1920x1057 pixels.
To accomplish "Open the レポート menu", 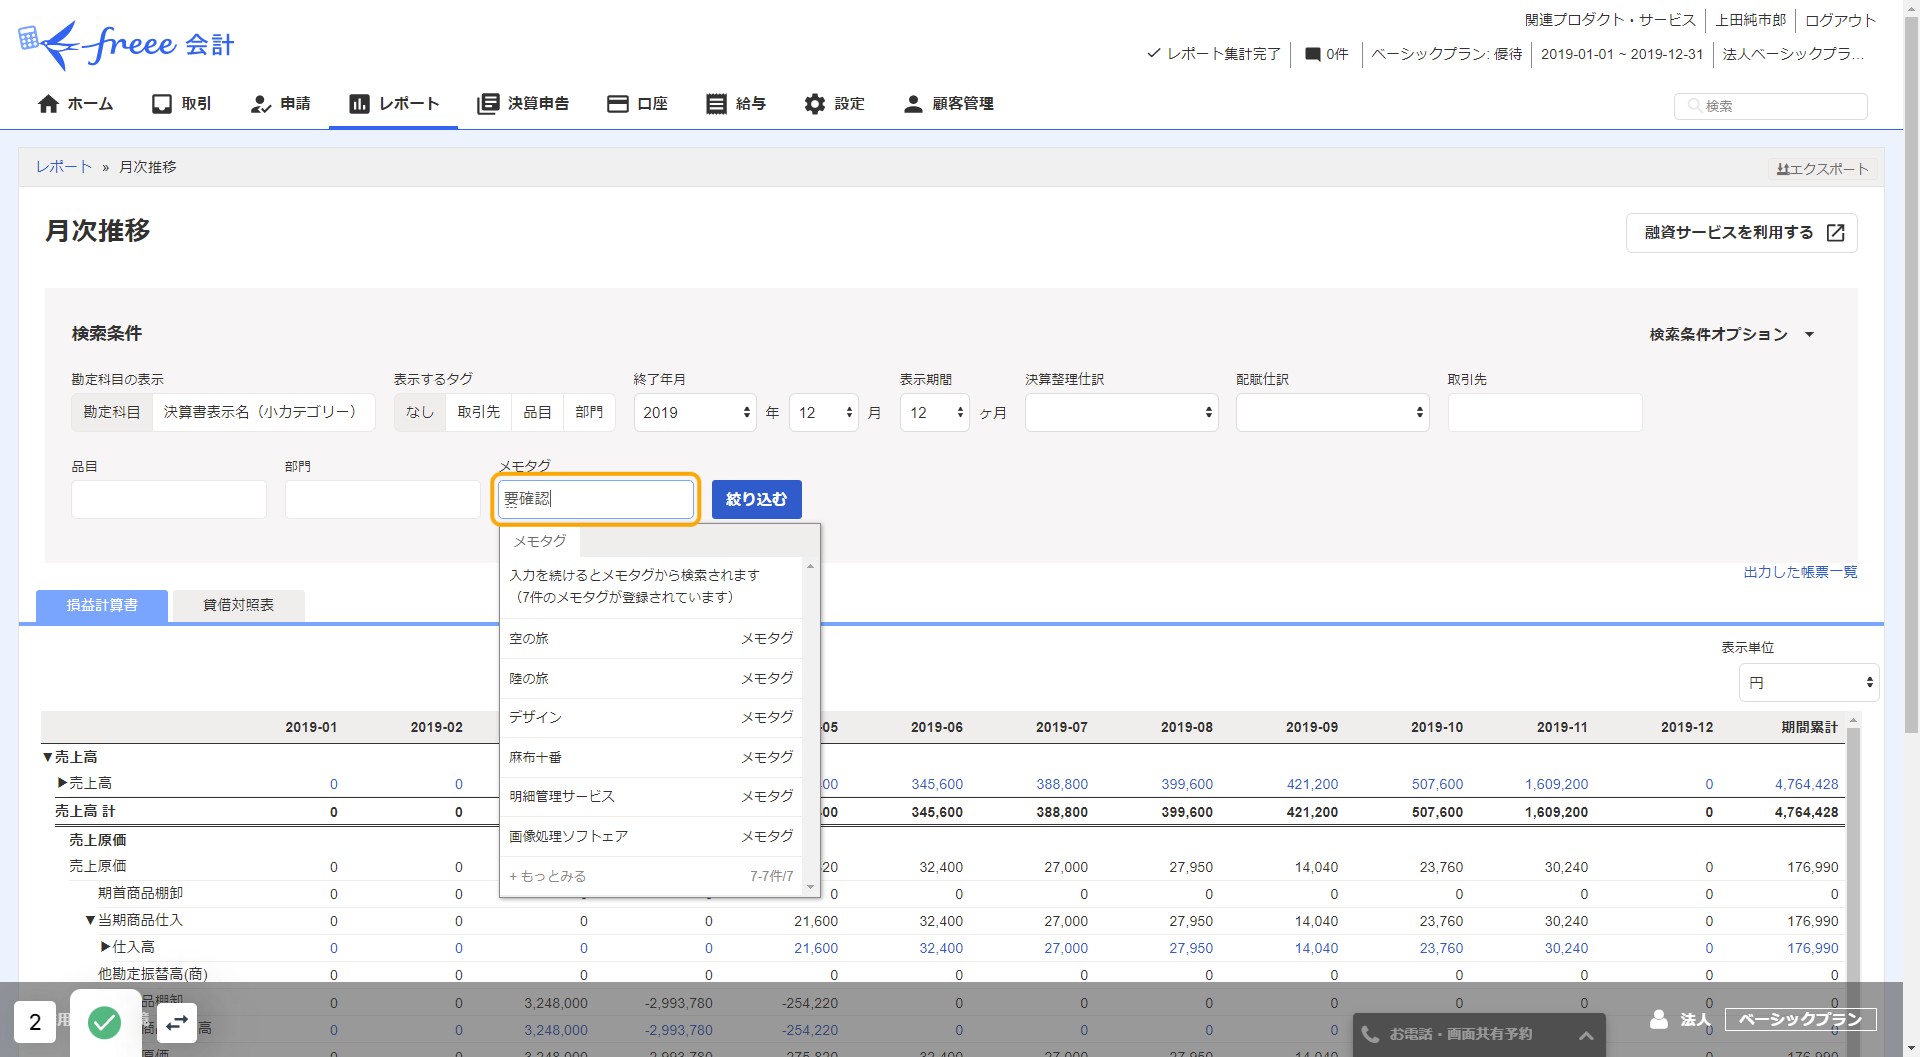I will coord(394,104).
